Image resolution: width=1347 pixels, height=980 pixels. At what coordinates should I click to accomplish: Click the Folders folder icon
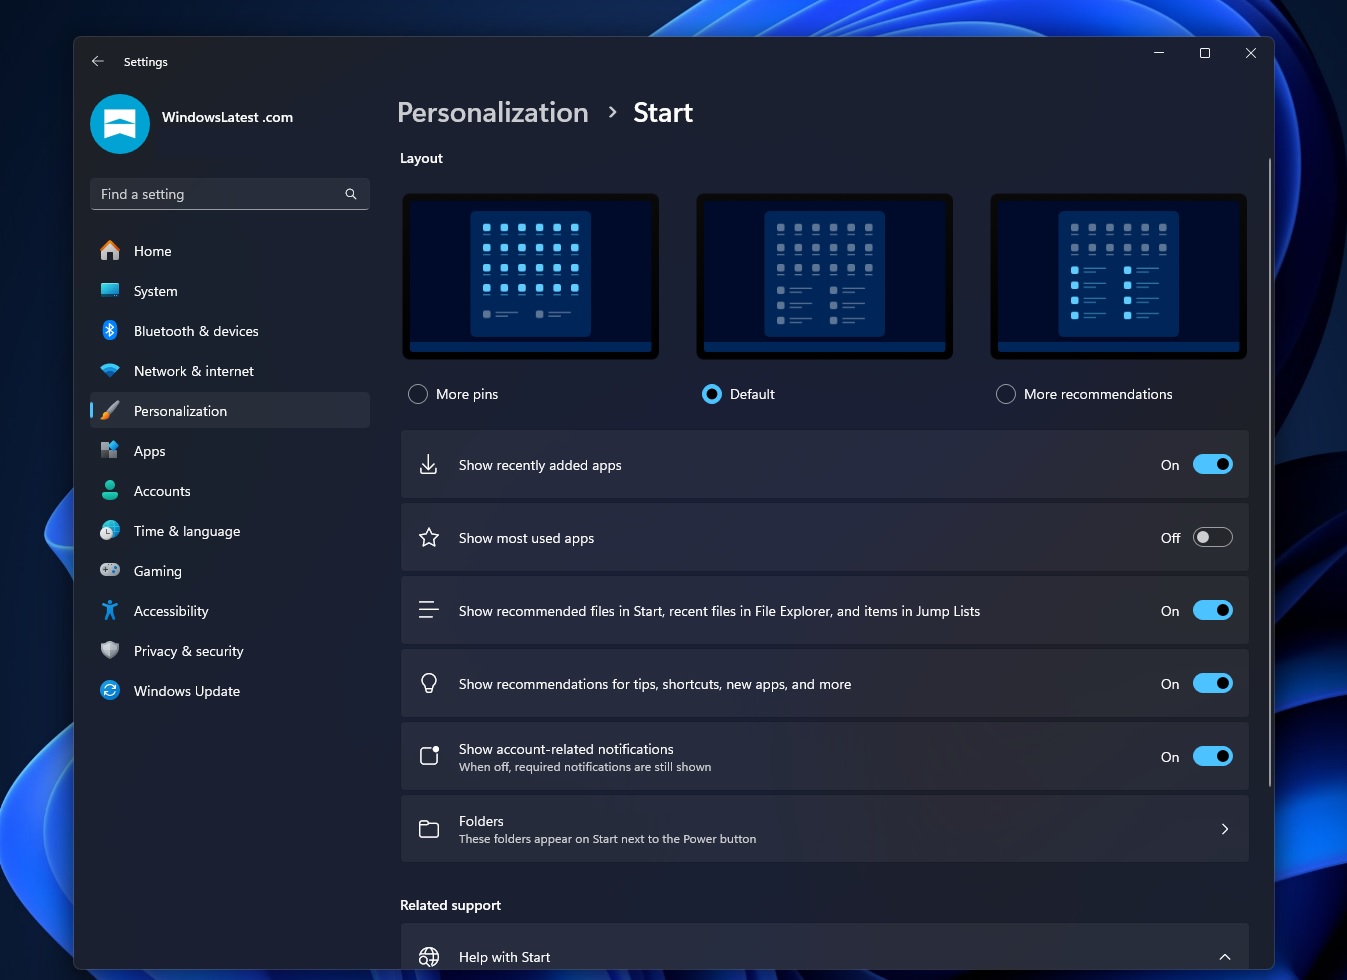(429, 829)
